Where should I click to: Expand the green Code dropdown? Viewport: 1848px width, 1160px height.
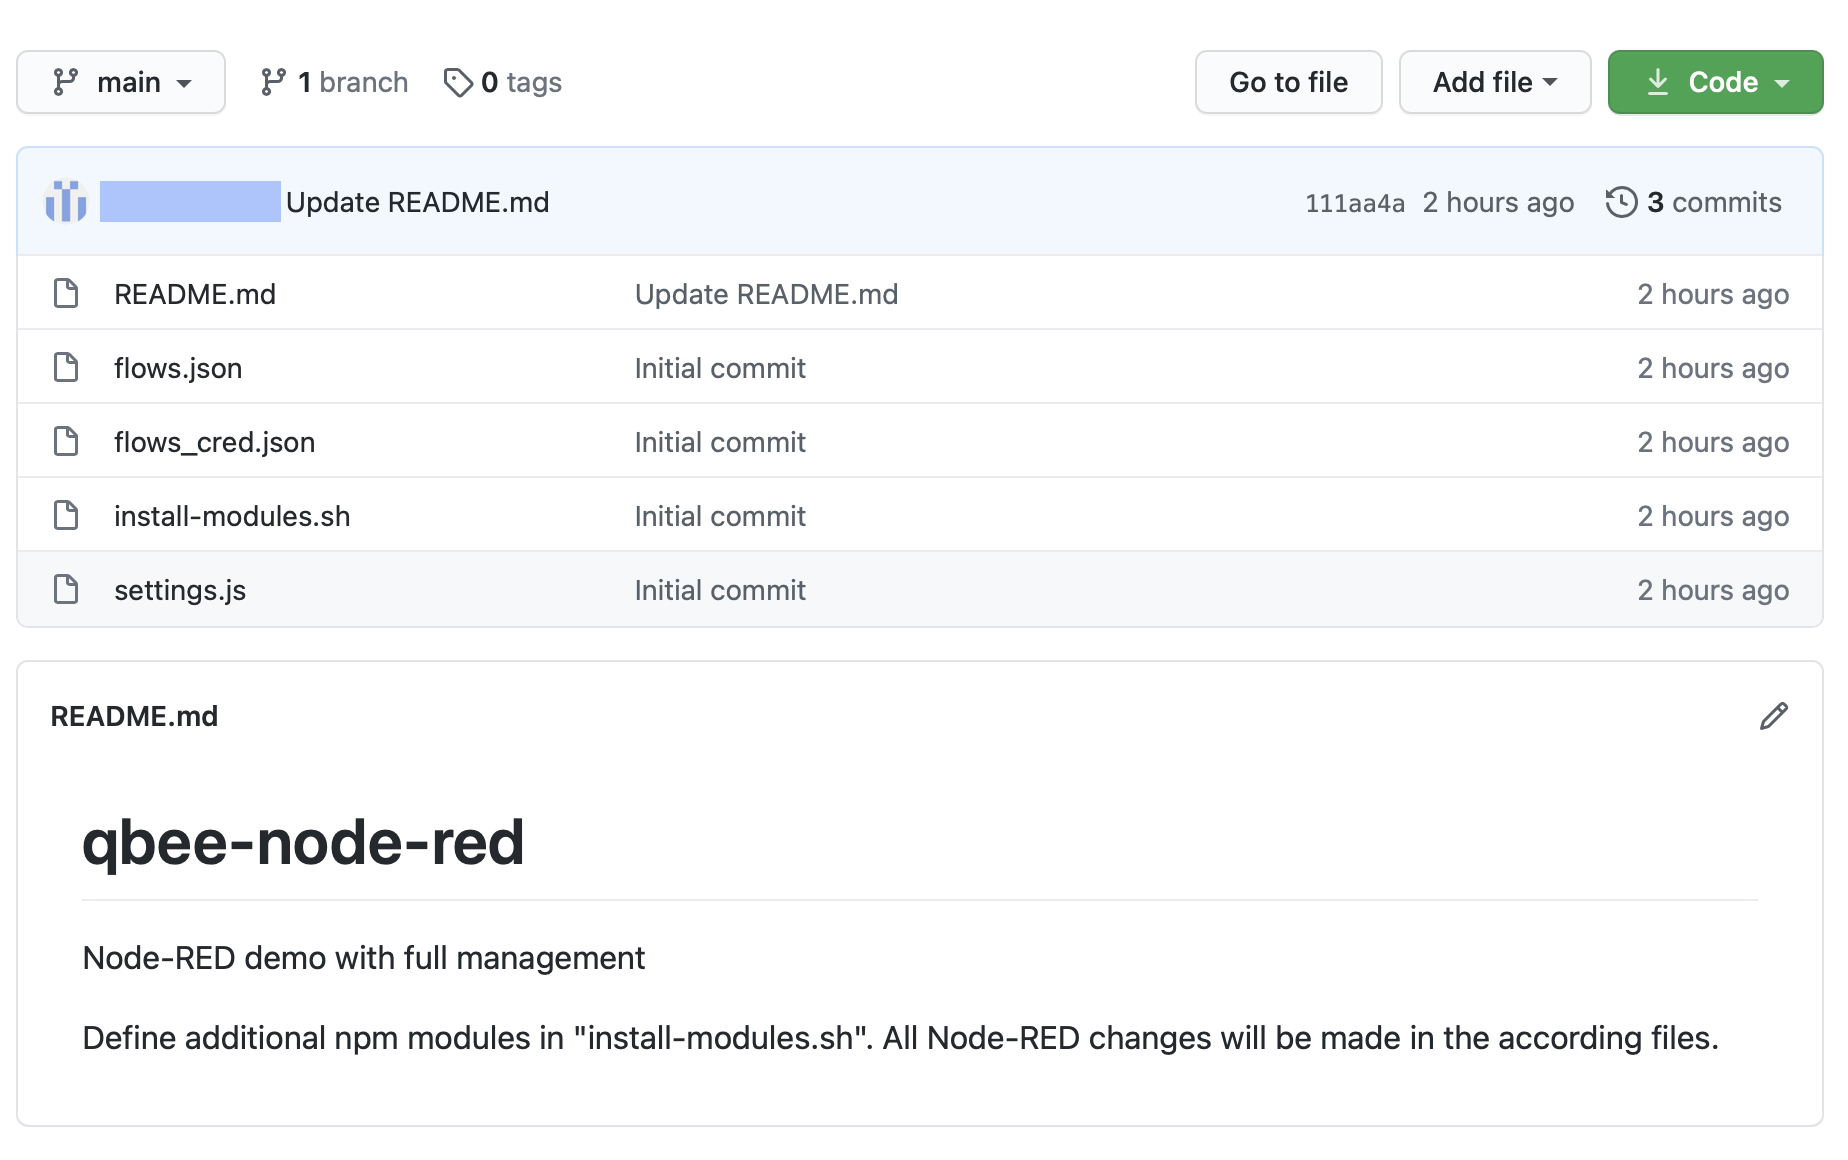[x=1715, y=82]
